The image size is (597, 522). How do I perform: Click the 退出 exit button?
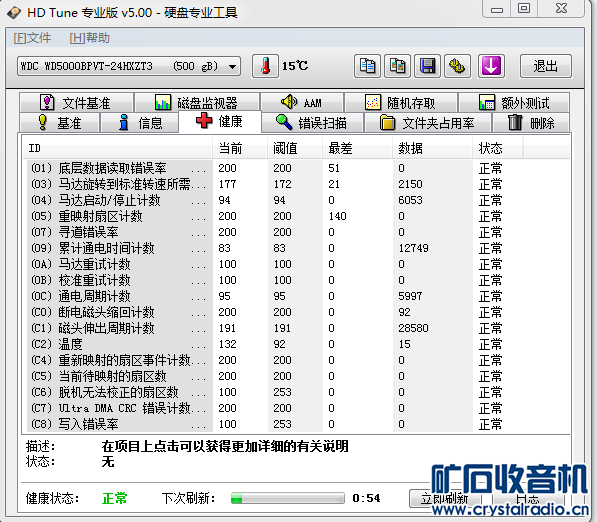click(x=546, y=66)
